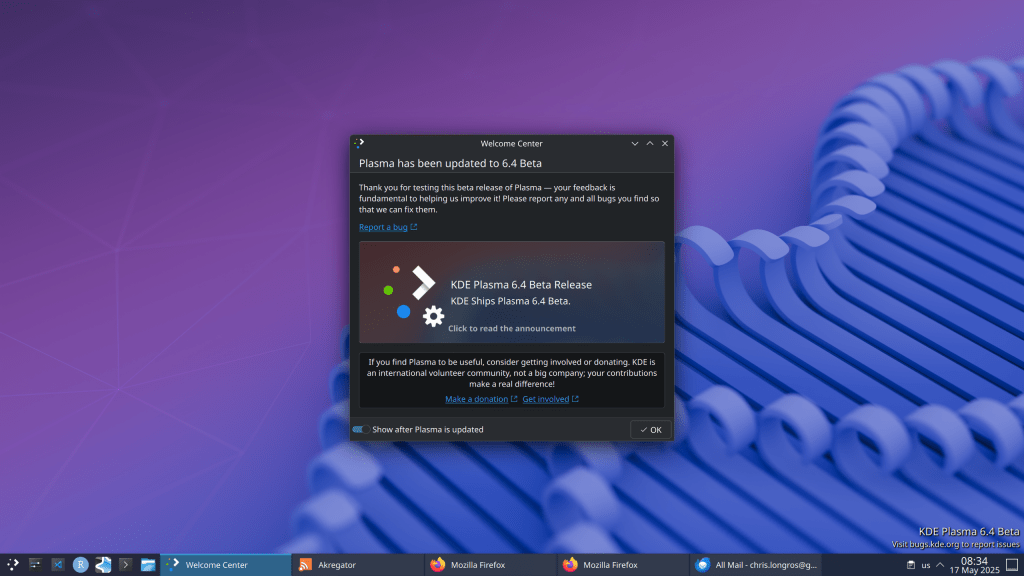The width and height of the screenshot is (1024, 576).
Task: Open the clipboard tray icon
Action: click(910, 565)
